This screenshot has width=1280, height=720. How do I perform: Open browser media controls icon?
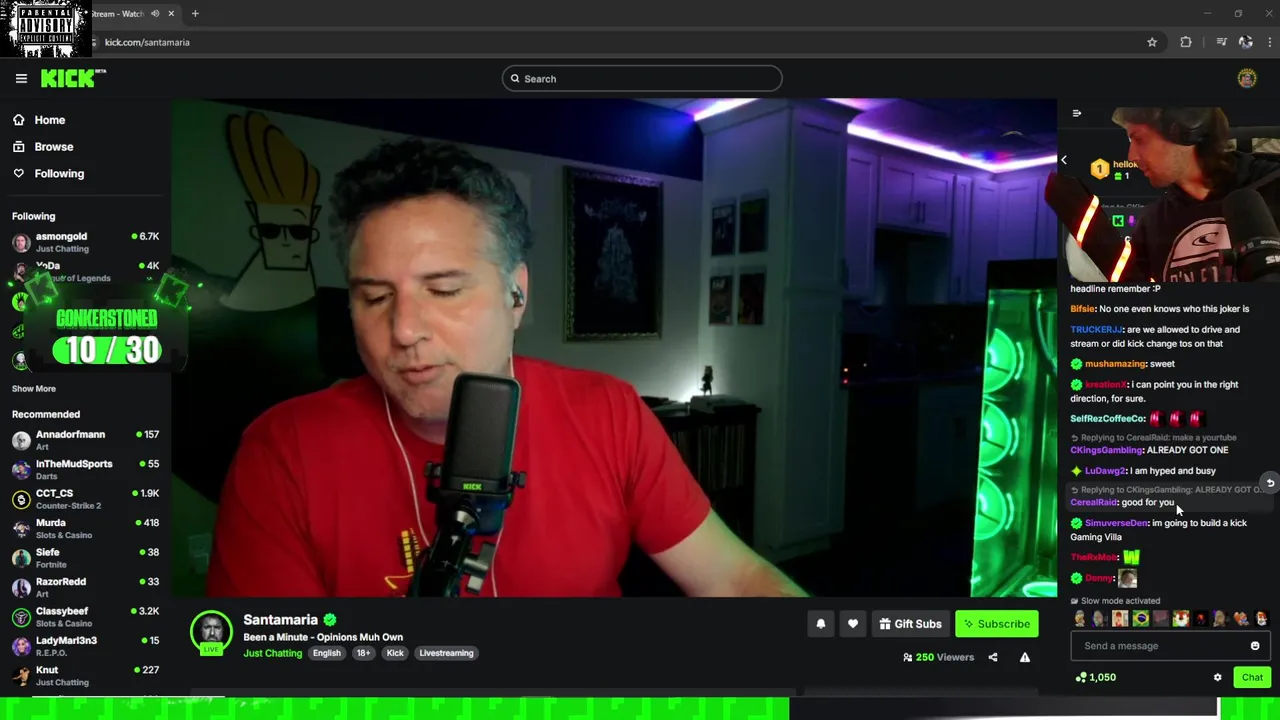tap(1221, 42)
